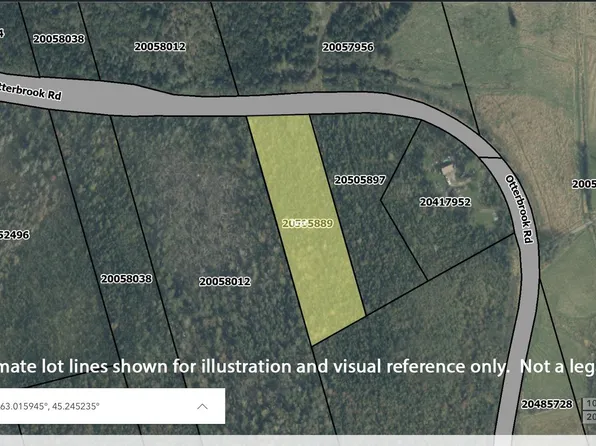Image resolution: width=596 pixels, height=446 pixels.
Task: Click the 20058038 label north of Otterbrook Rd
Action: (59, 39)
